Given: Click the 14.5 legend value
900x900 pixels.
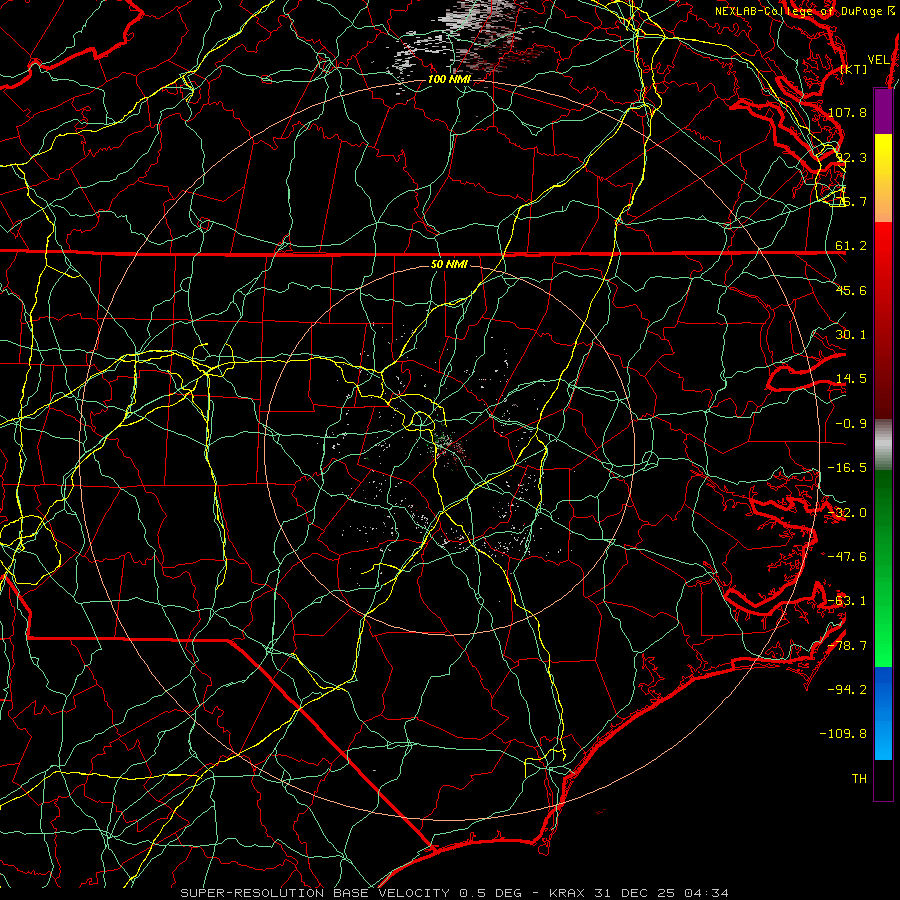Looking at the screenshot, I should point(851,379).
